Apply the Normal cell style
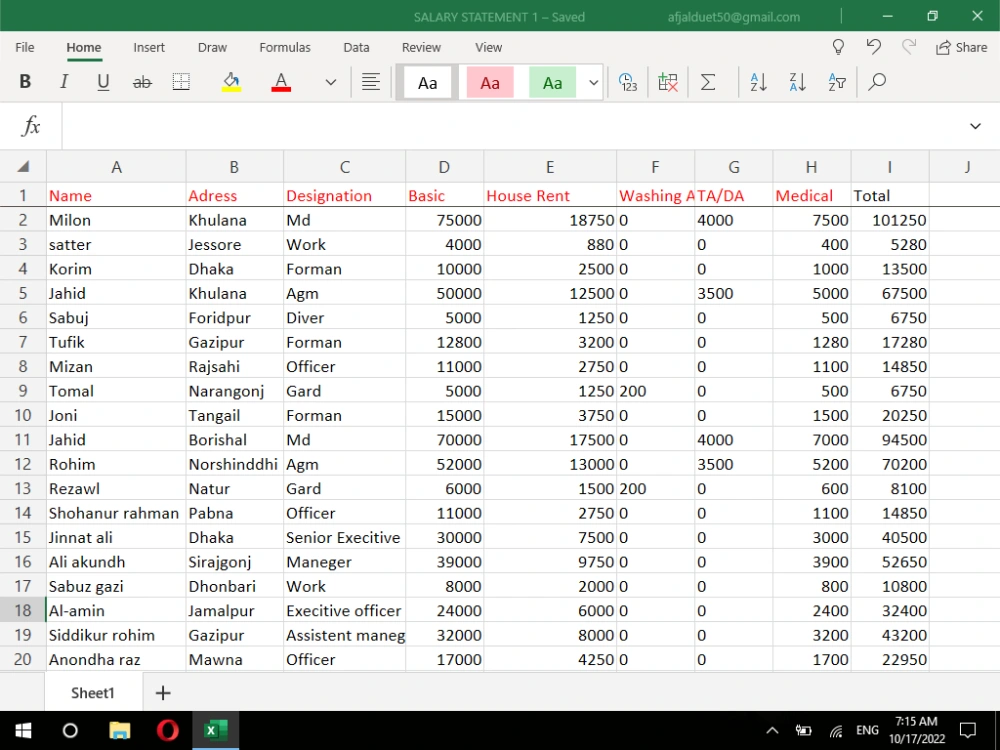Viewport: 1000px width, 750px height. pos(427,82)
